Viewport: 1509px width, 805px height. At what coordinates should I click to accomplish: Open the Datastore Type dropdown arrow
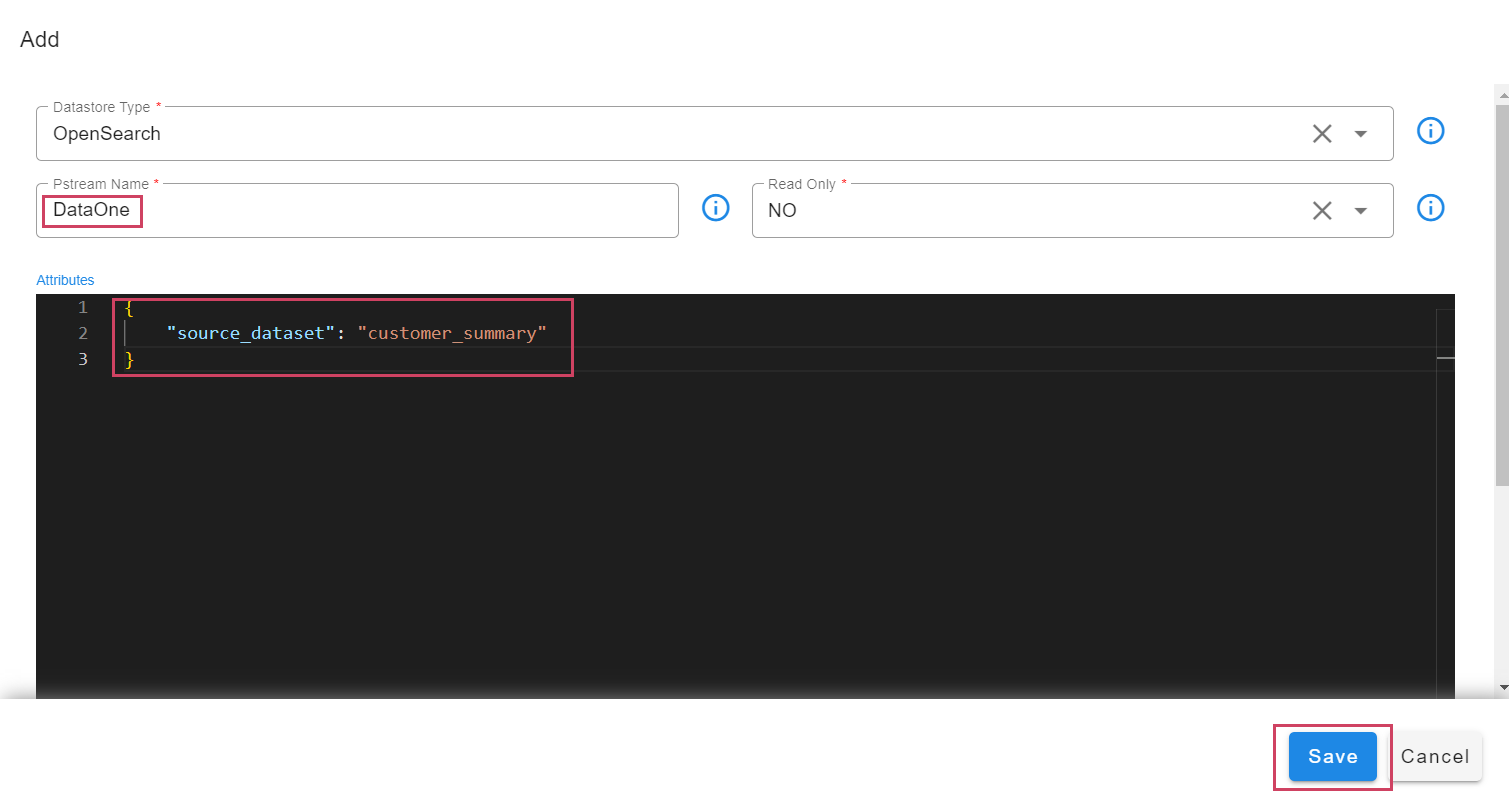coord(1361,133)
